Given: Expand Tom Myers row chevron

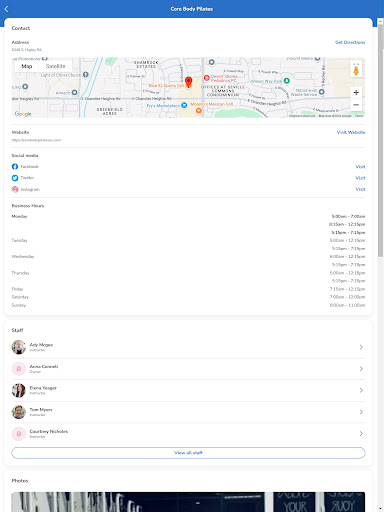Looking at the screenshot, I should coord(361,412).
